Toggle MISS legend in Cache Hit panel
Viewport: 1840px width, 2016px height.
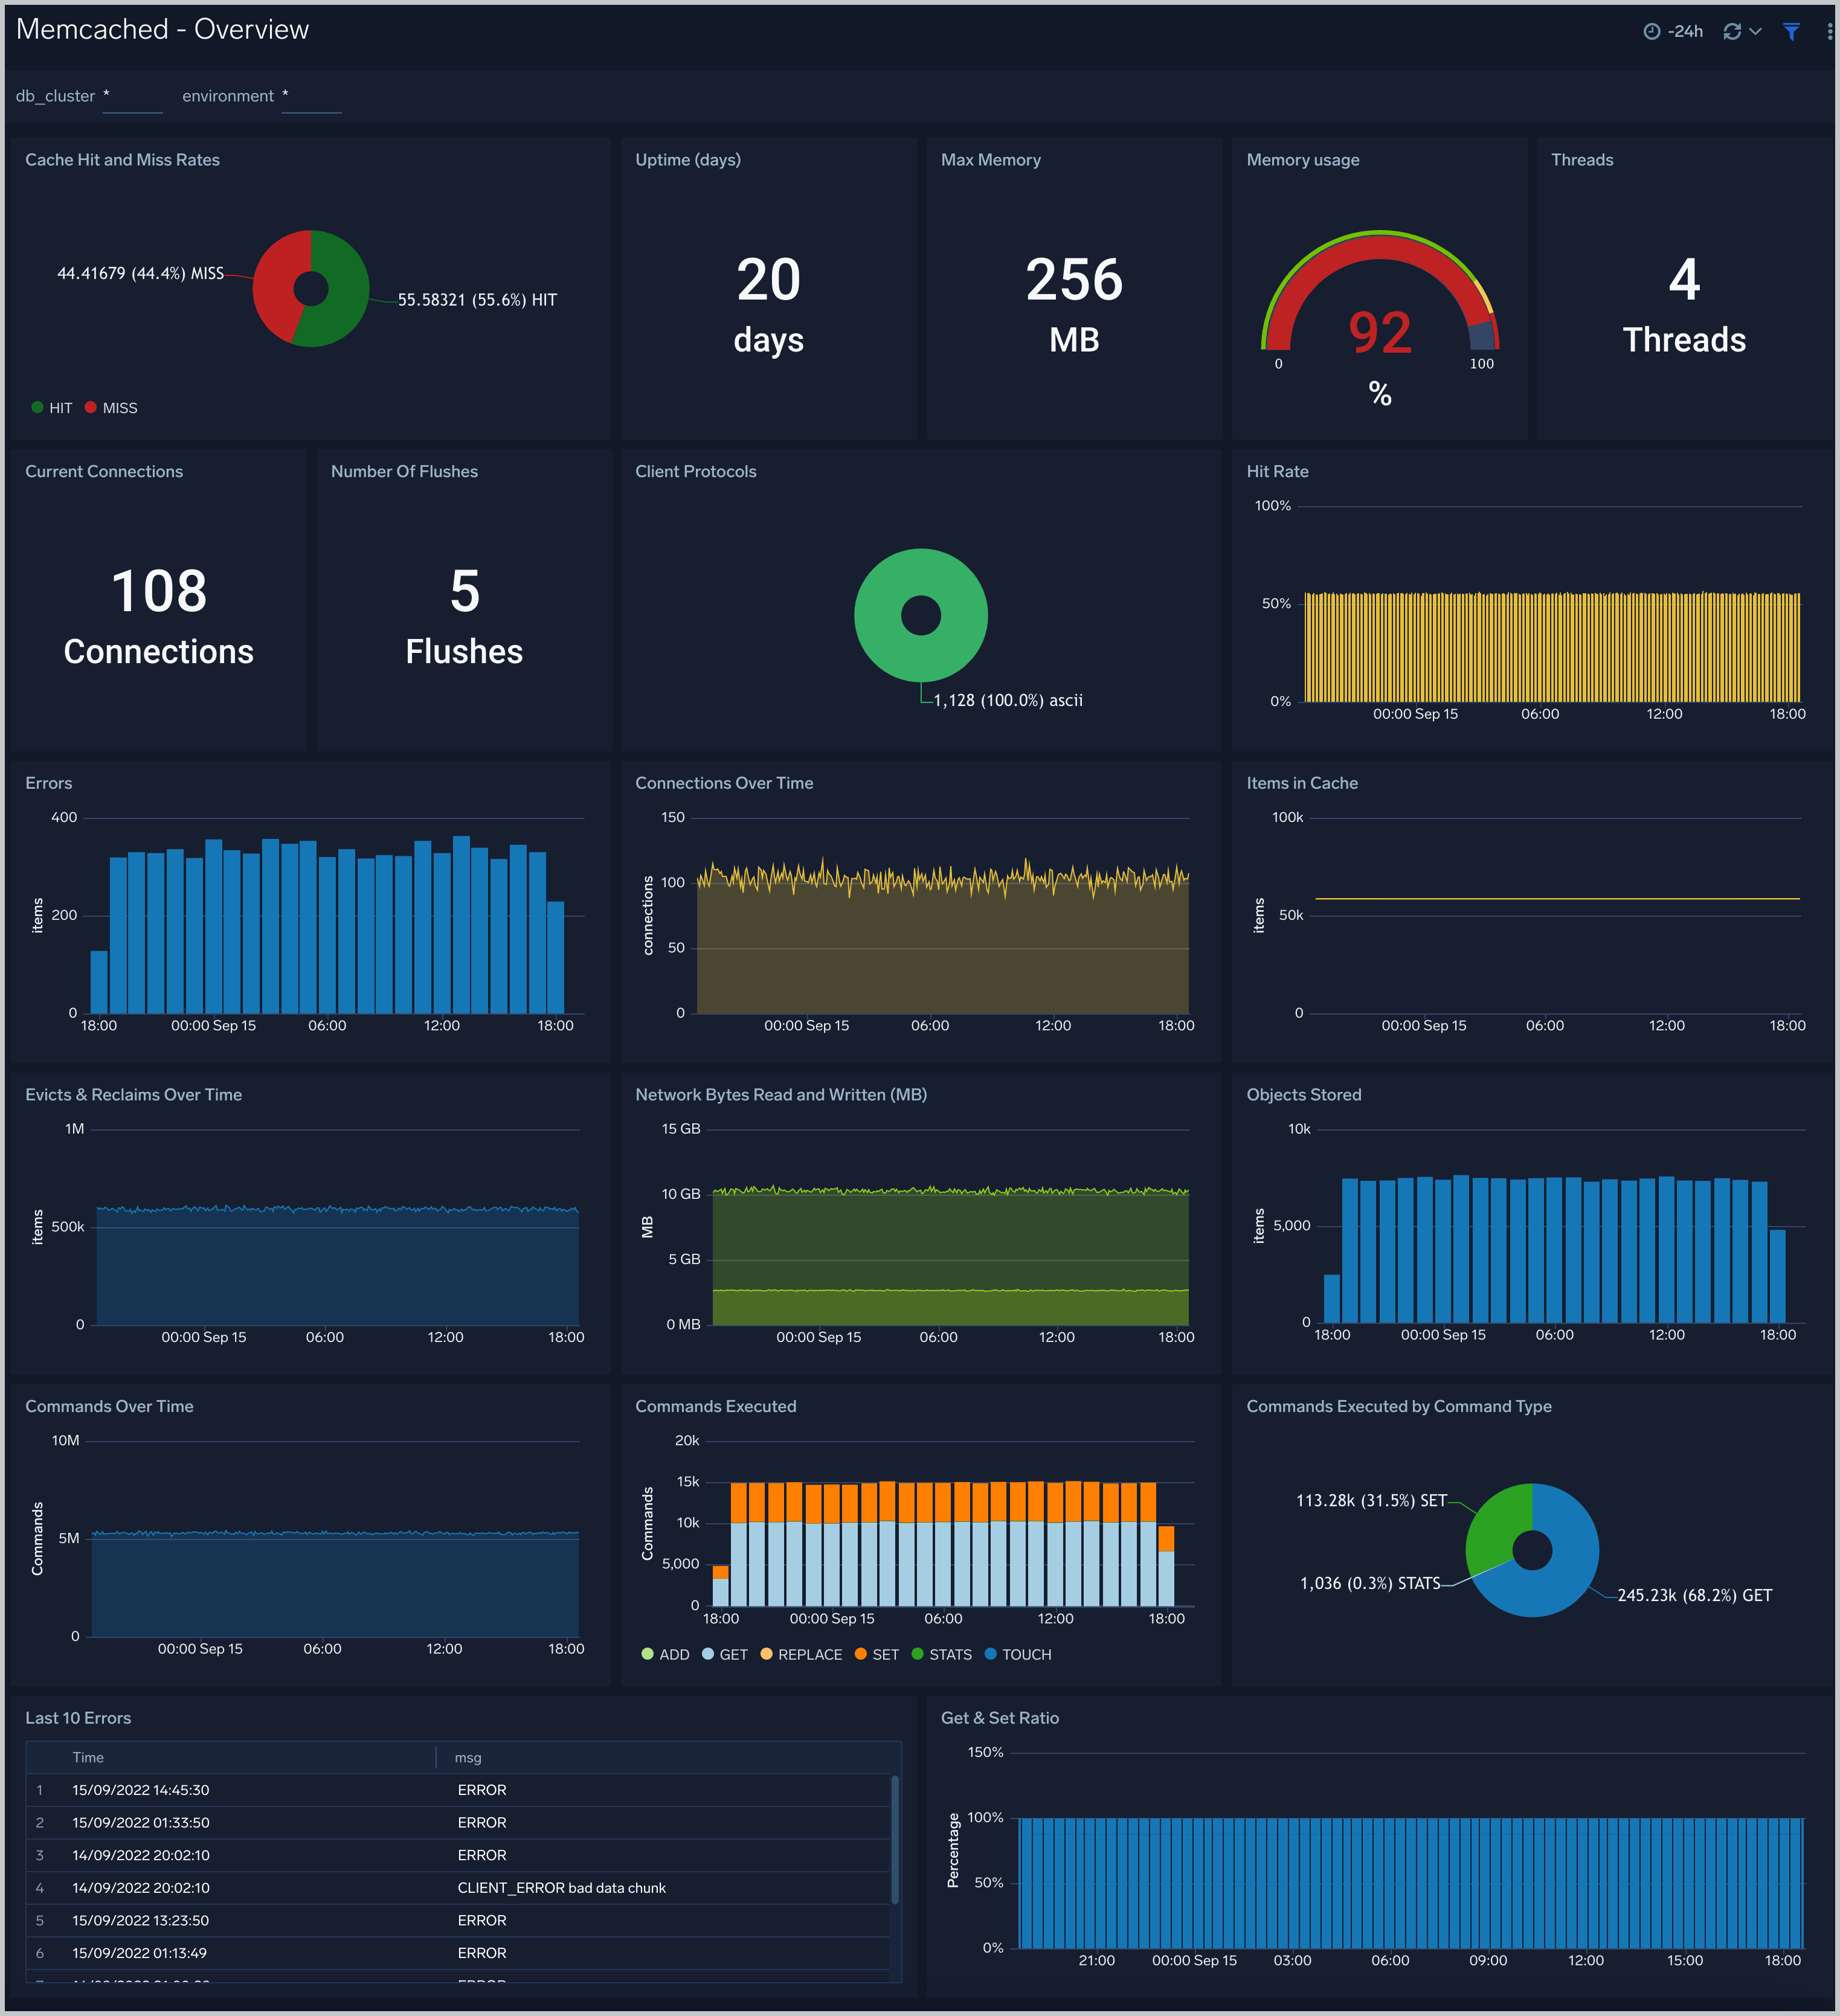point(111,408)
